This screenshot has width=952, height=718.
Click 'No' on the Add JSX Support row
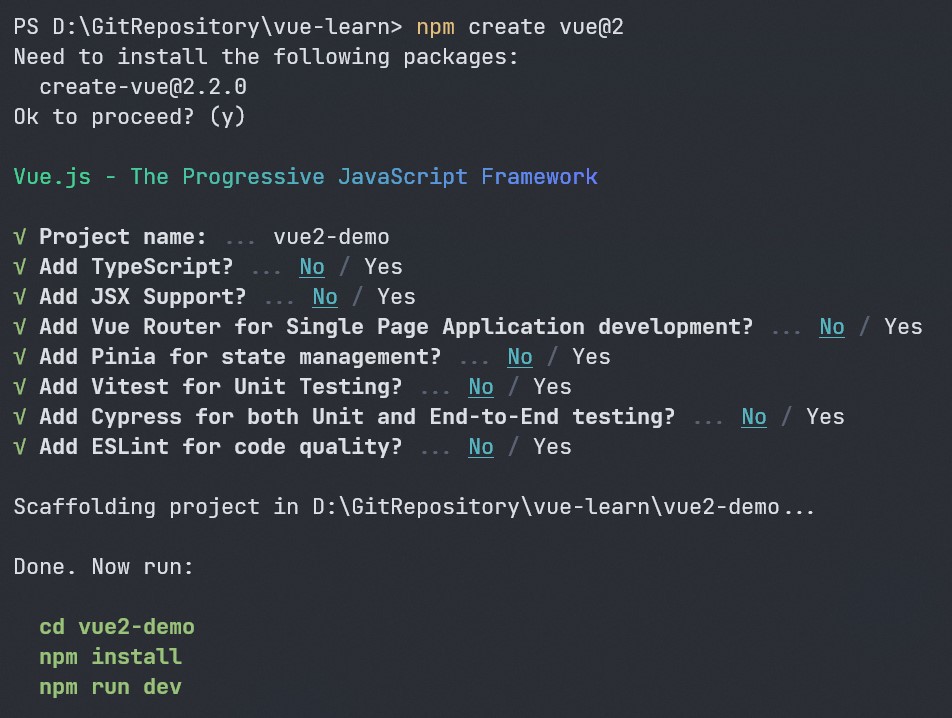click(x=325, y=297)
